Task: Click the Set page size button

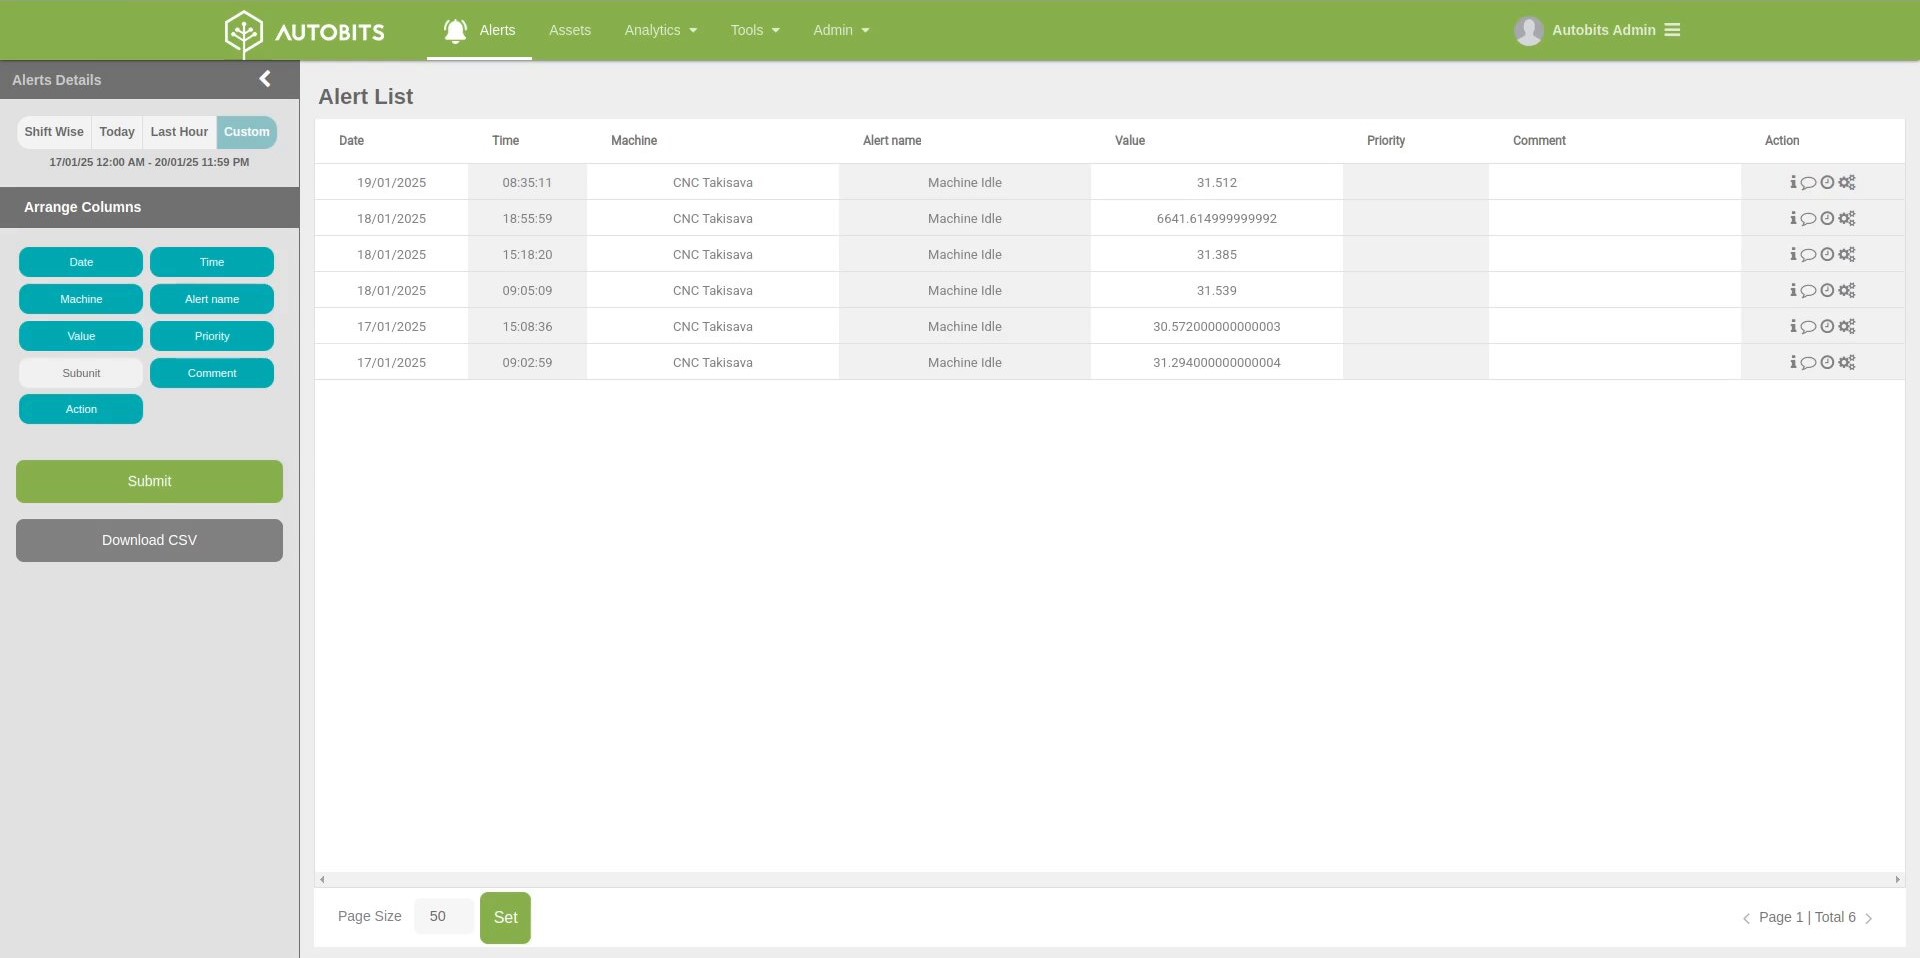Action: click(505, 917)
